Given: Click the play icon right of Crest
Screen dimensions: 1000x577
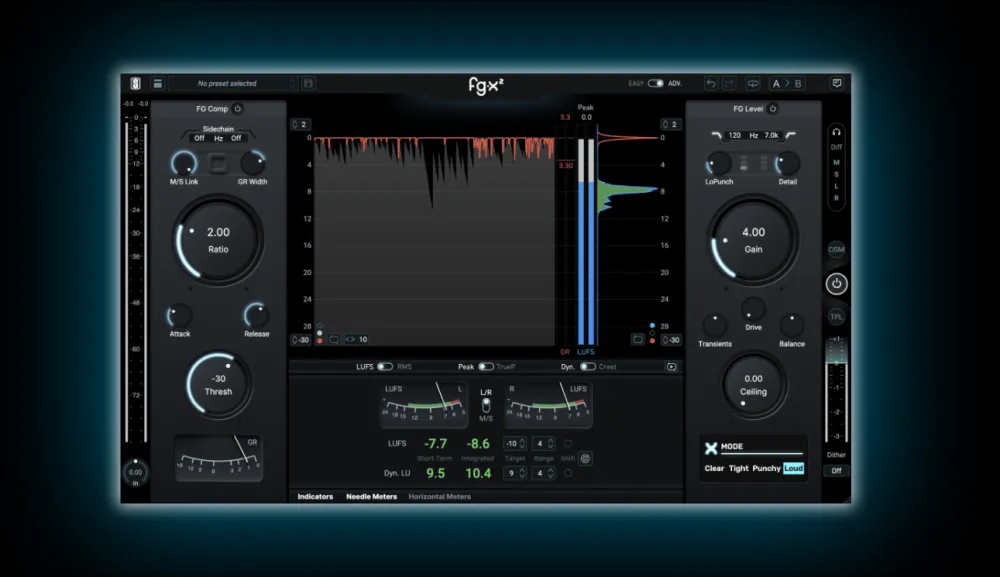Looking at the screenshot, I should [x=672, y=367].
